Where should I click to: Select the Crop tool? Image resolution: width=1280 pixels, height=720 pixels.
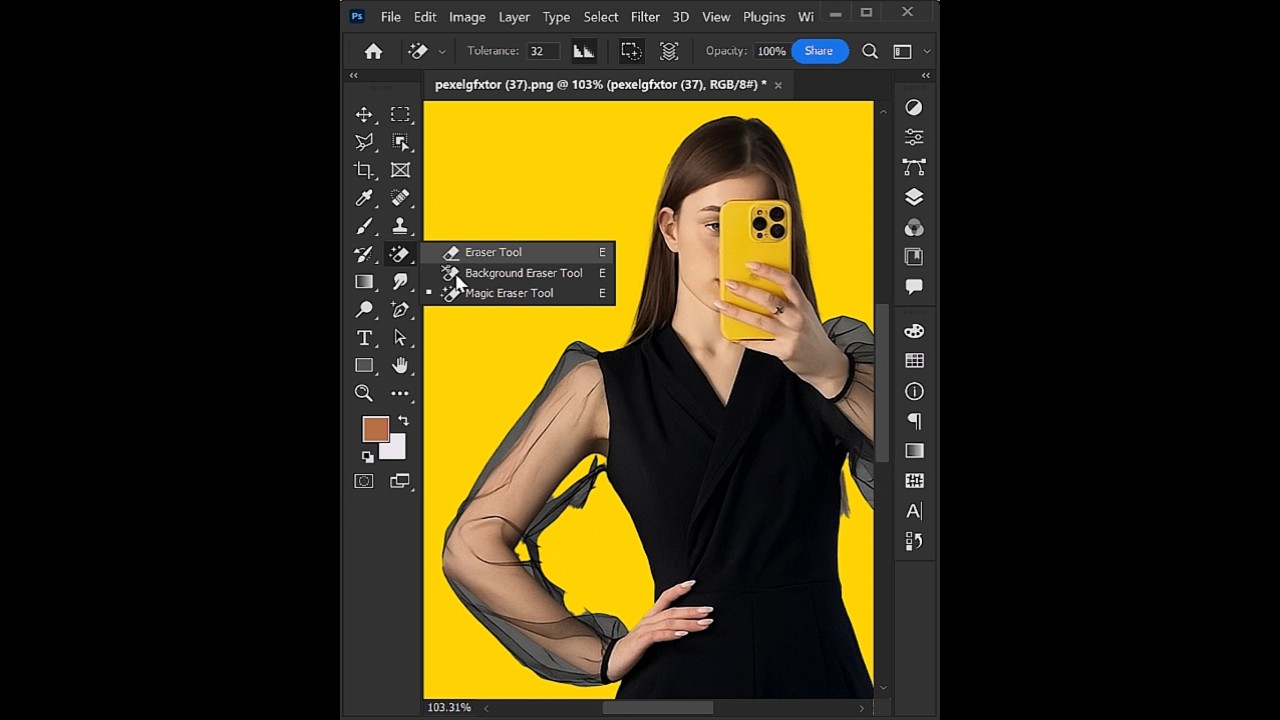tap(364, 170)
